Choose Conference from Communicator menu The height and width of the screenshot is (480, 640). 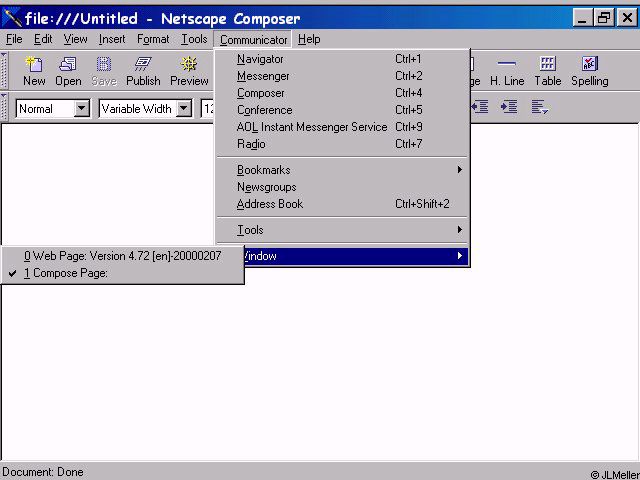(x=342, y=110)
